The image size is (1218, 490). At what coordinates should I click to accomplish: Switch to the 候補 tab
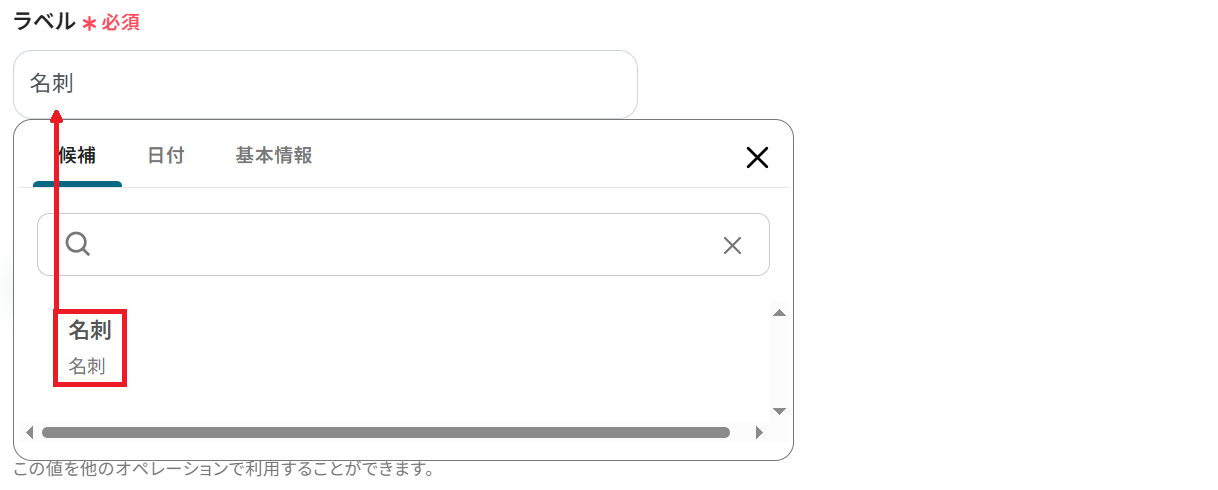(x=77, y=156)
